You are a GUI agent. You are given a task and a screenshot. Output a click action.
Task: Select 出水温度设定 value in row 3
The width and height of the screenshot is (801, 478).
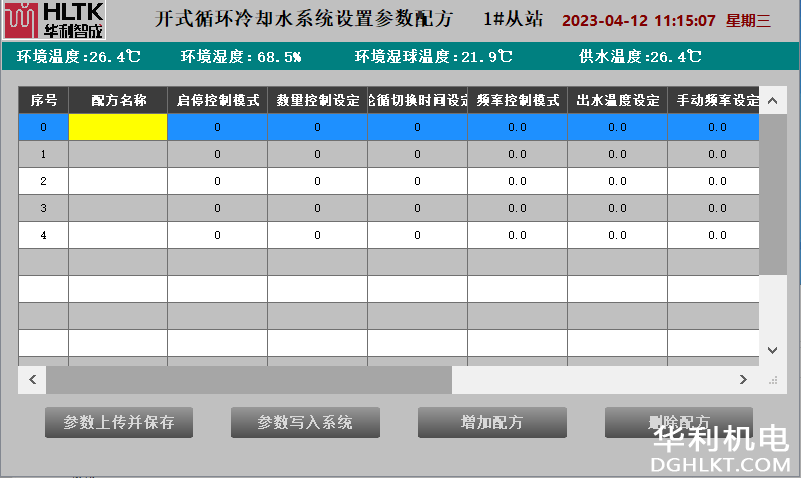pos(617,208)
